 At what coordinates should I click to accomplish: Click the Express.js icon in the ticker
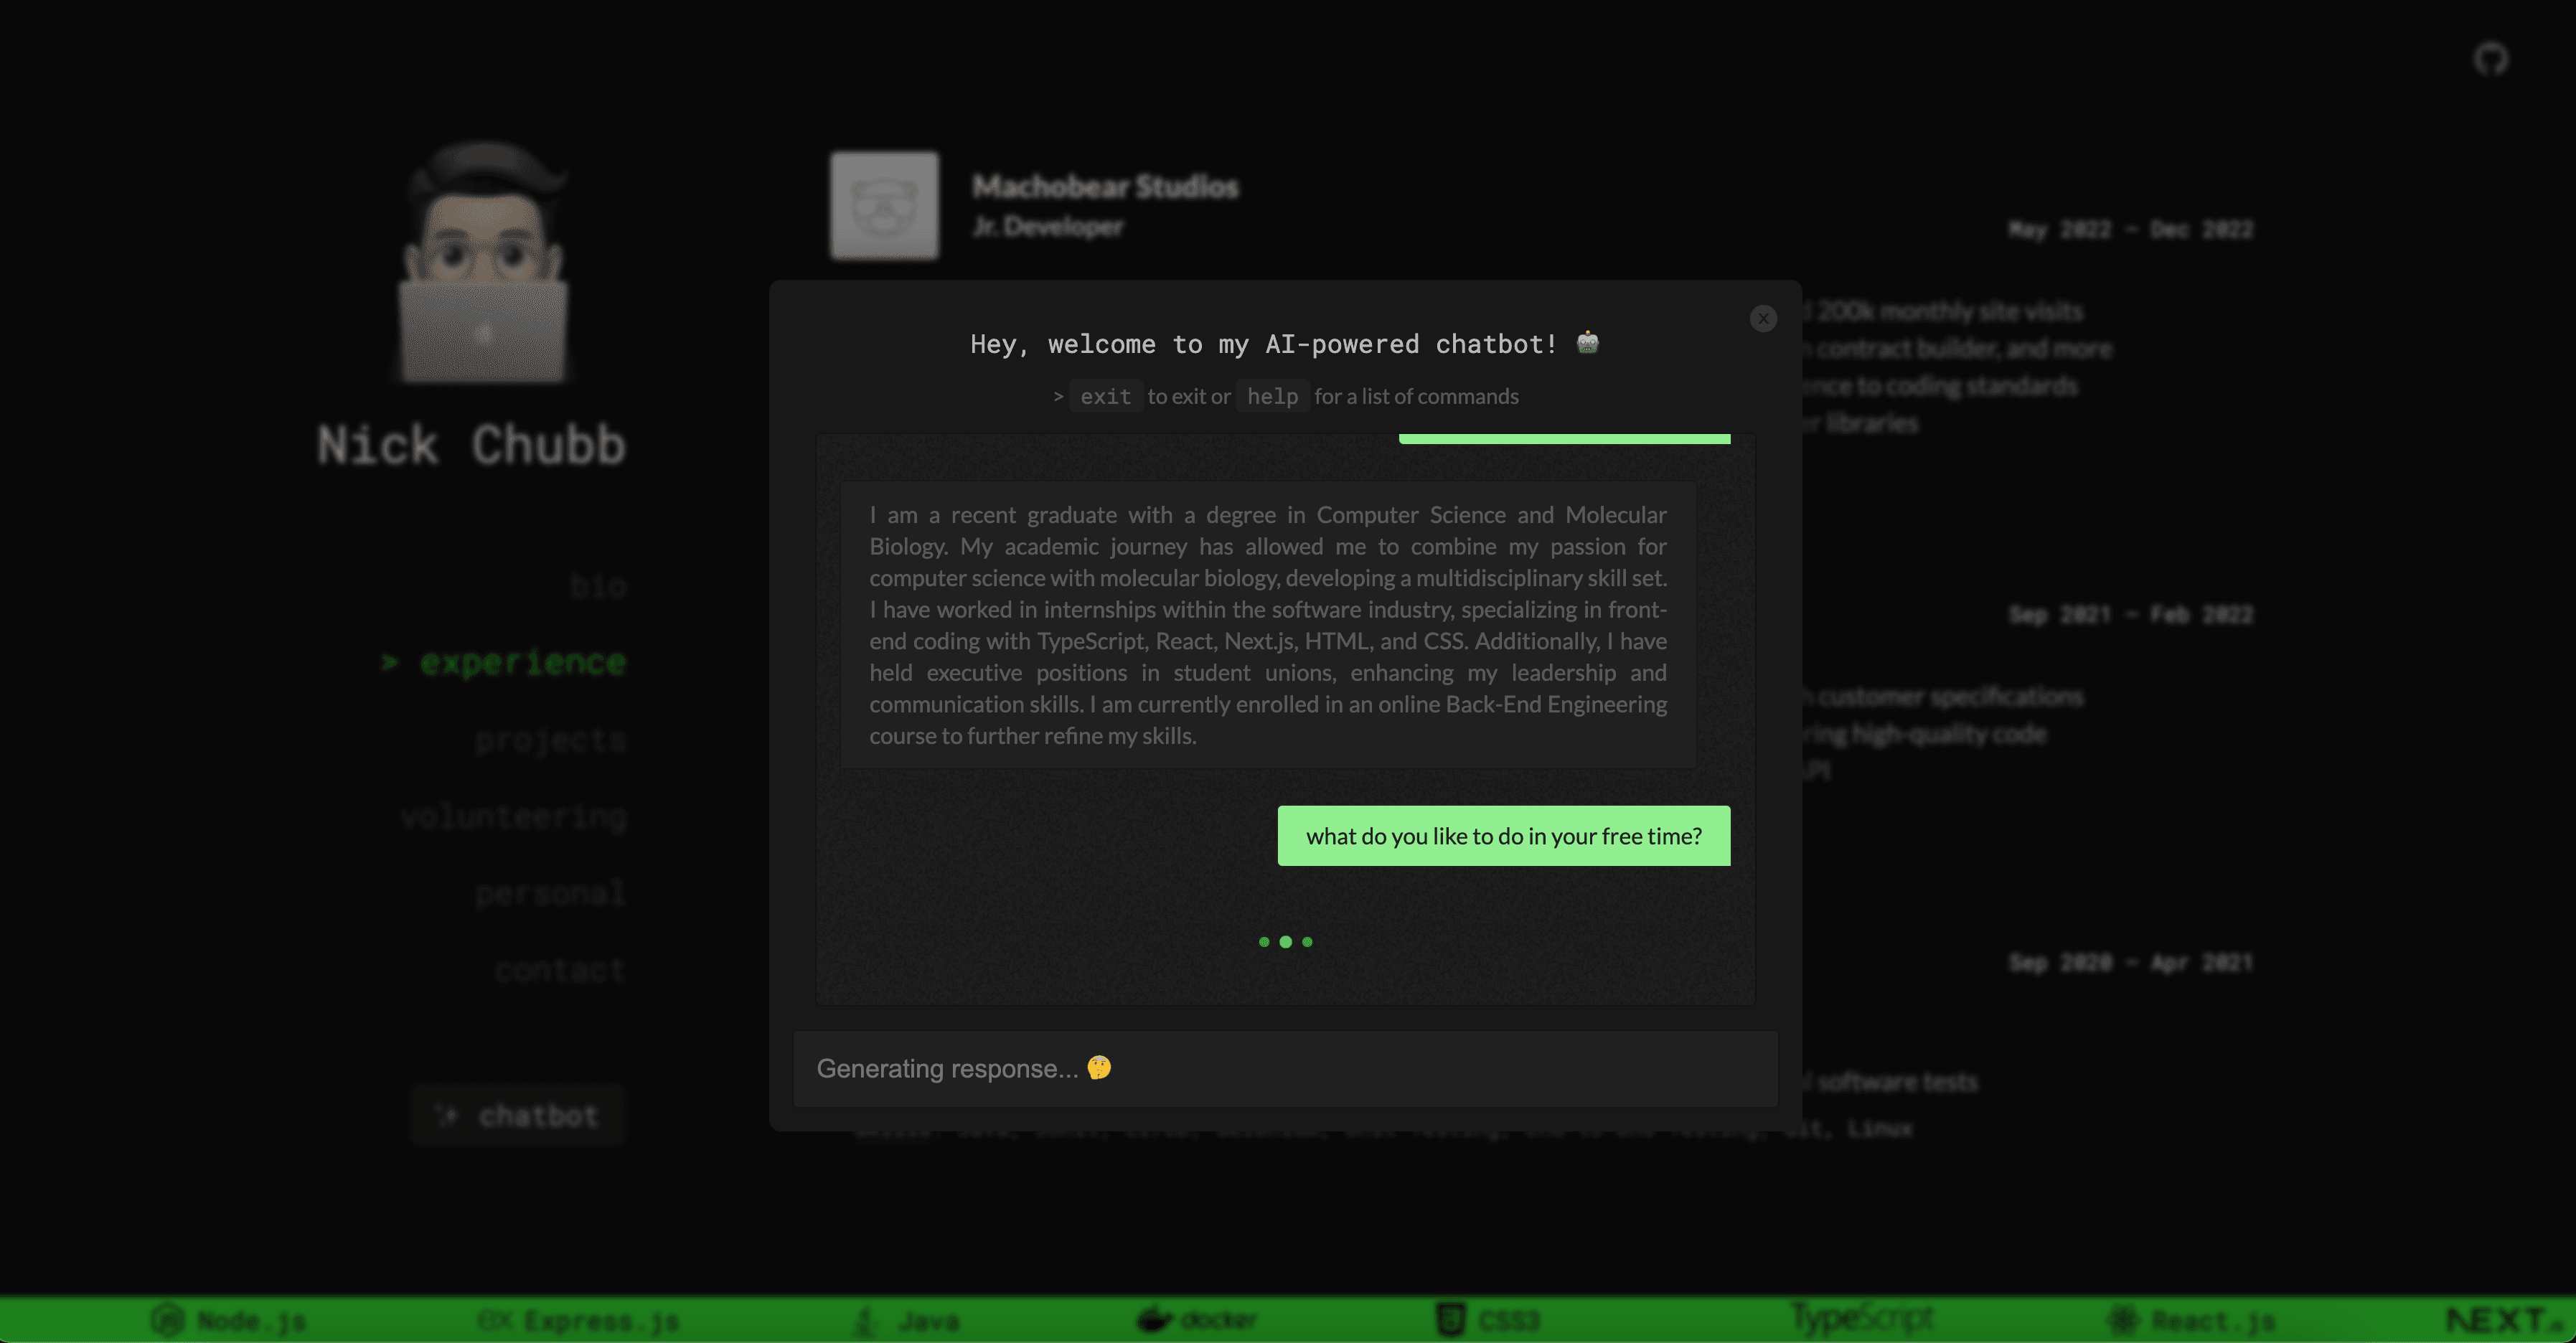[x=495, y=1320]
